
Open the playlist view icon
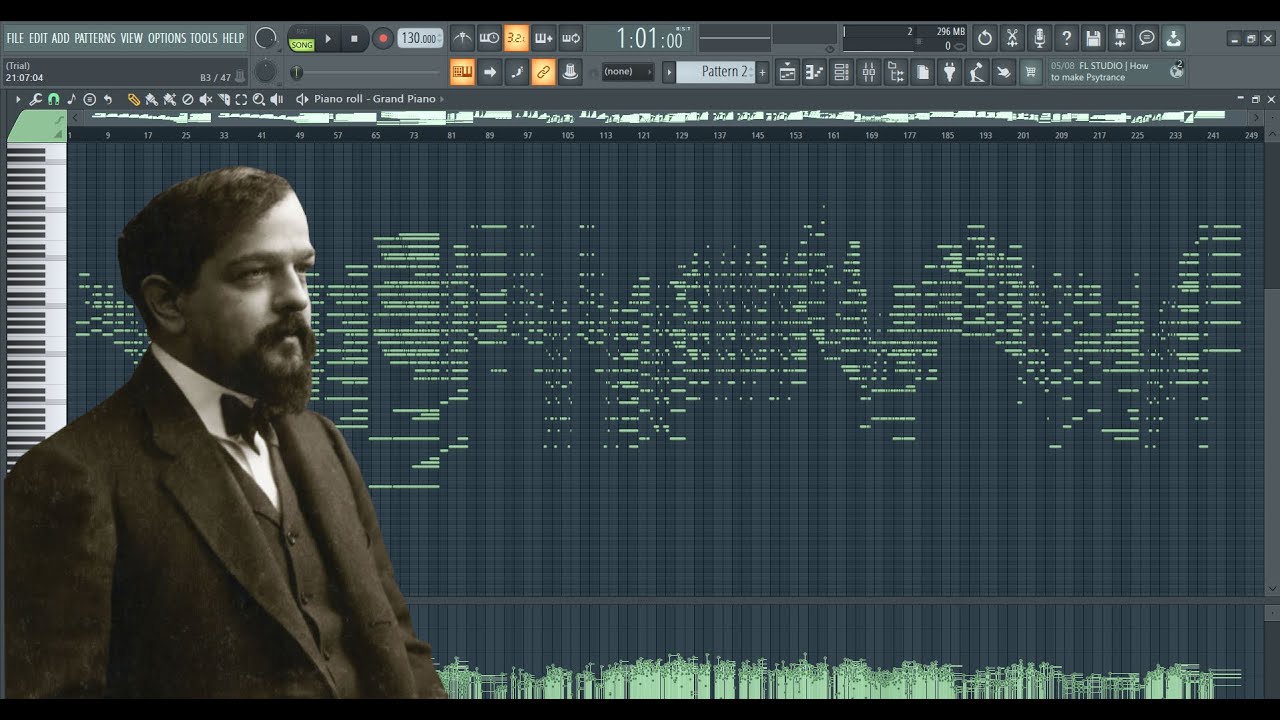[787, 72]
